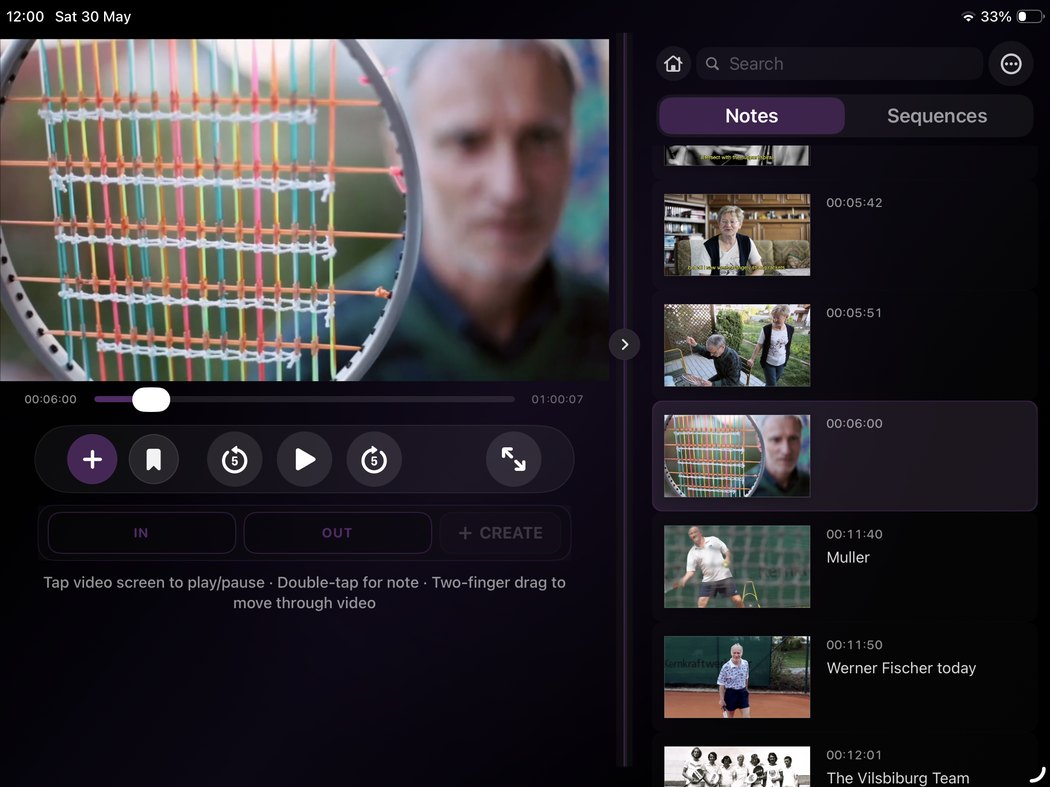
Task: Tap the bookmark icon button
Action: coord(153,459)
